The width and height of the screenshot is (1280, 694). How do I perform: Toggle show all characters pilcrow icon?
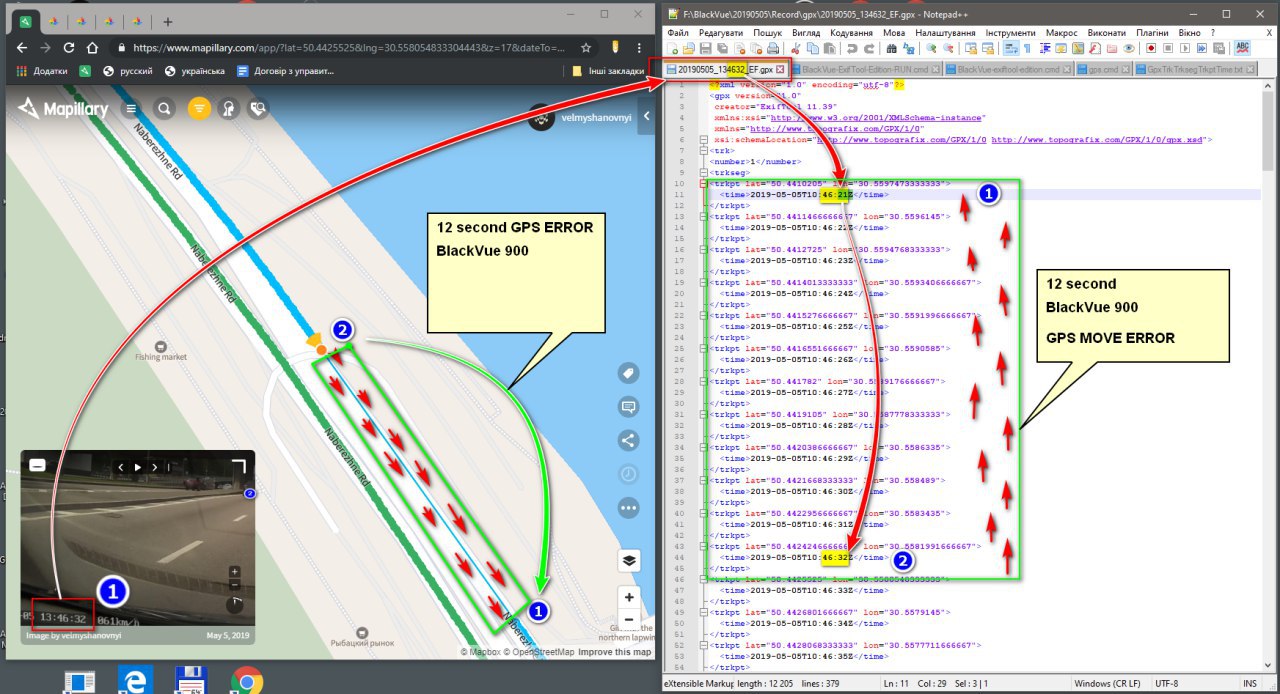click(x=1027, y=48)
